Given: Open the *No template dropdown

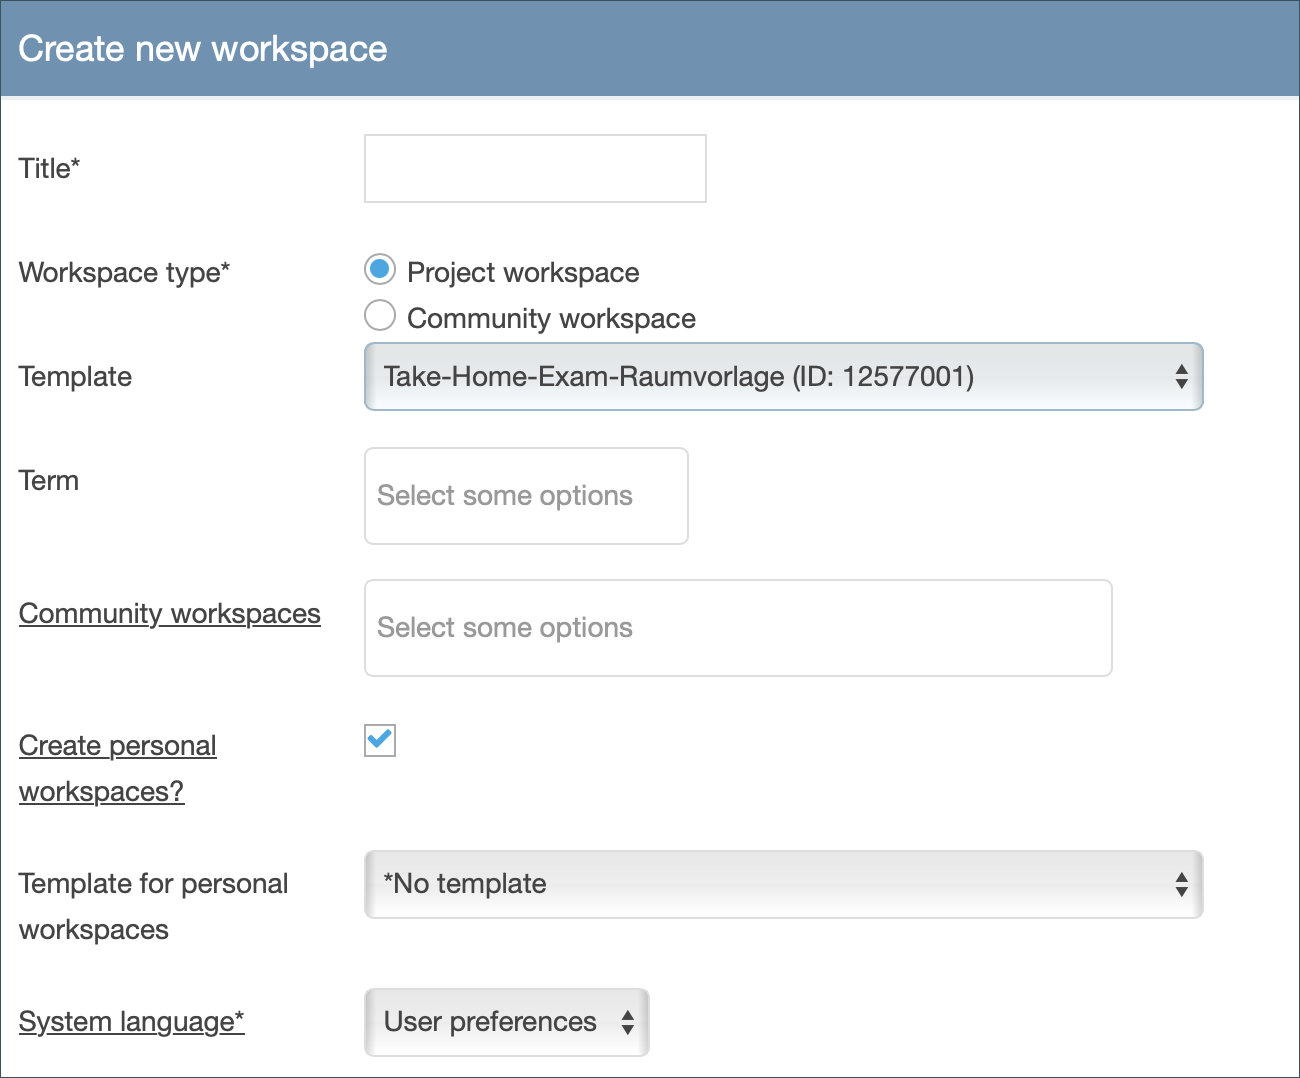Looking at the screenshot, I should (x=783, y=884).
